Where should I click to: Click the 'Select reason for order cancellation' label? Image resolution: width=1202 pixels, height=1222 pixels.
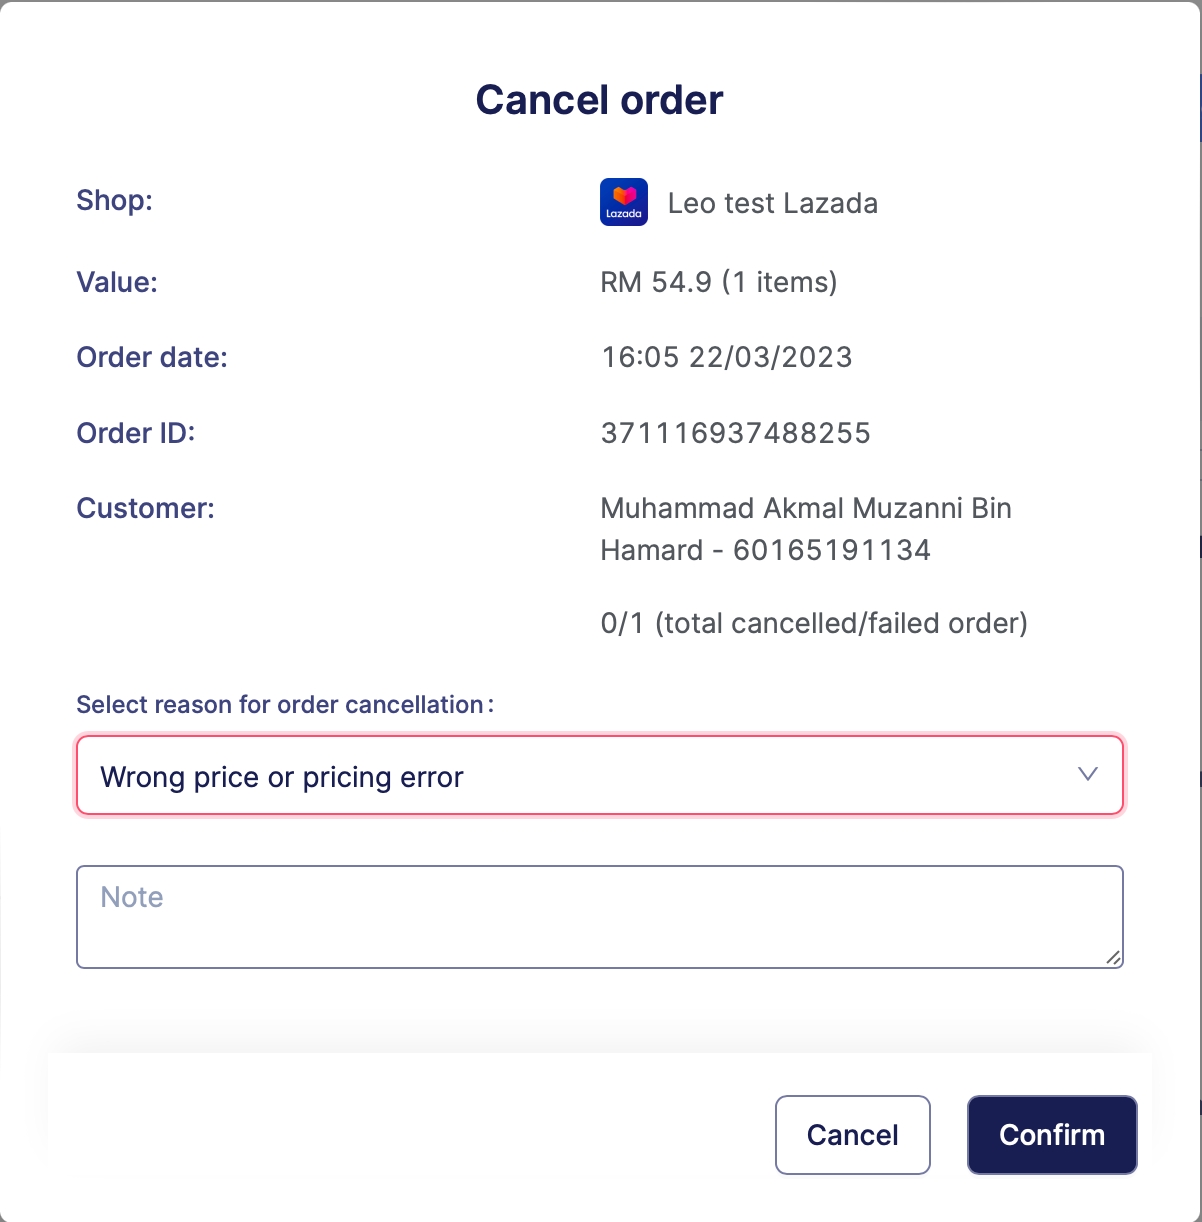(284, 705)
